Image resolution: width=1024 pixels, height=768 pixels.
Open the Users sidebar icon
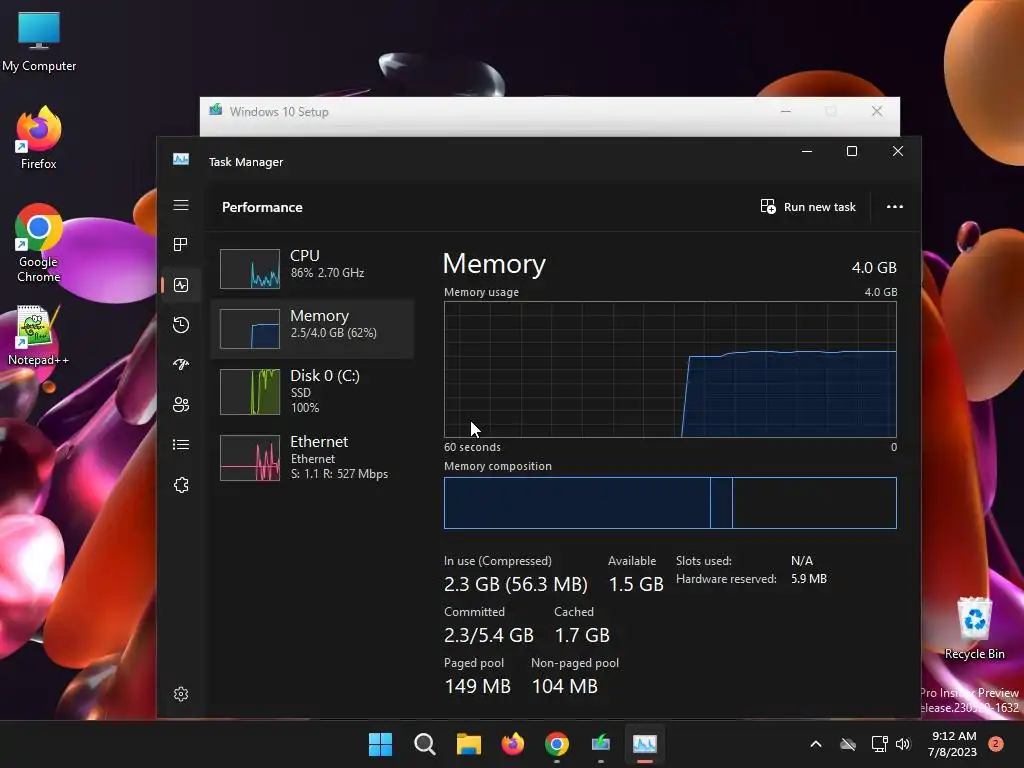tap(181, 405)
